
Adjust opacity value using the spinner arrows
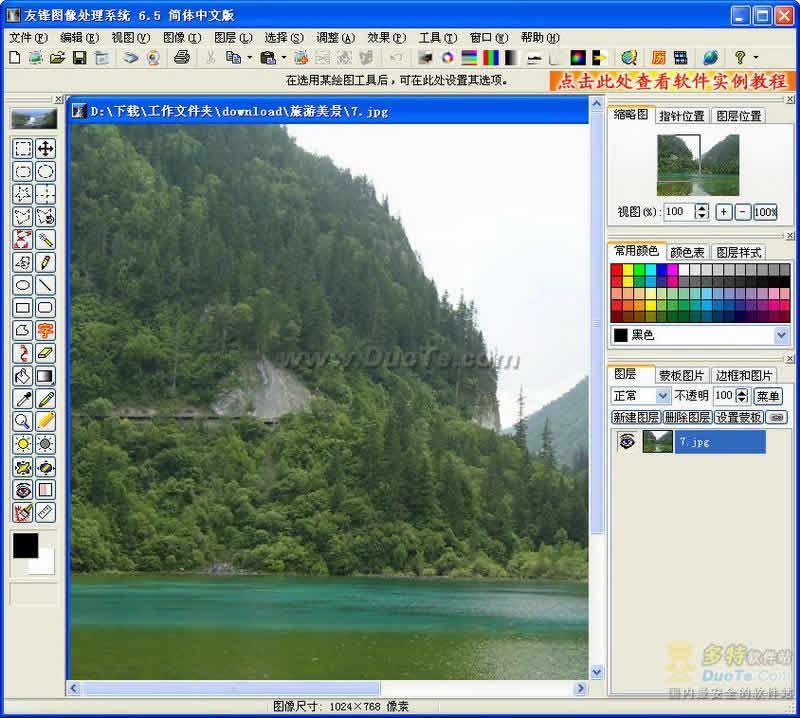pos(742,395)
